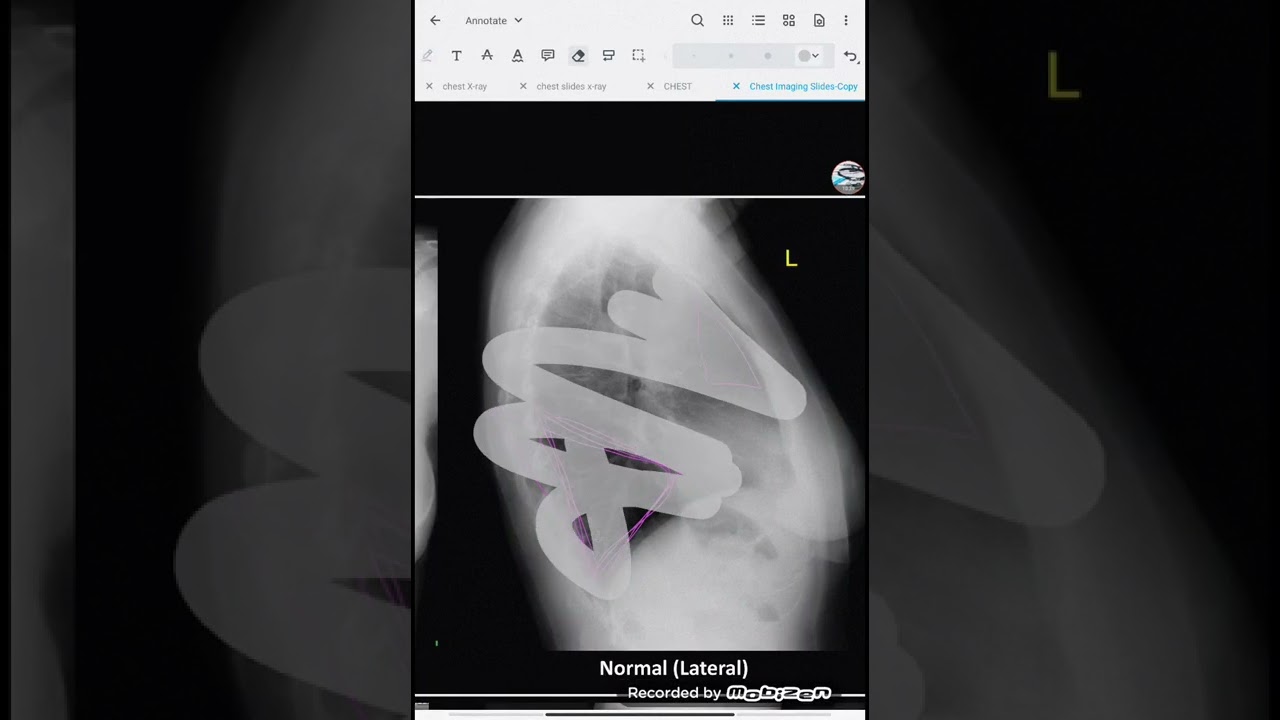Select the comment note tool

pos(548,56)
